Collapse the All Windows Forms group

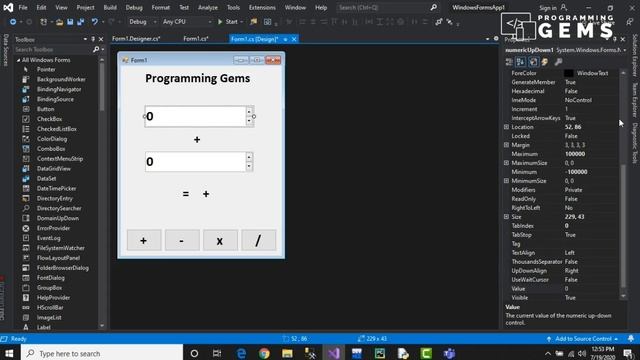pyautogui.click(x=18, y=60)
